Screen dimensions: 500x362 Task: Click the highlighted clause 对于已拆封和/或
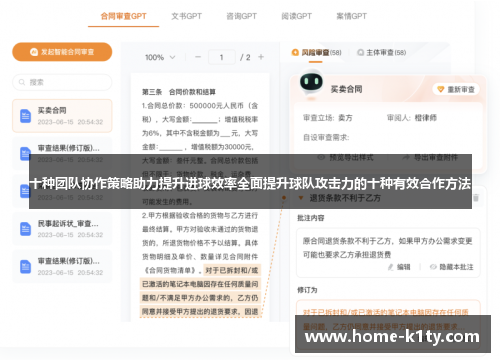(232, 270)
